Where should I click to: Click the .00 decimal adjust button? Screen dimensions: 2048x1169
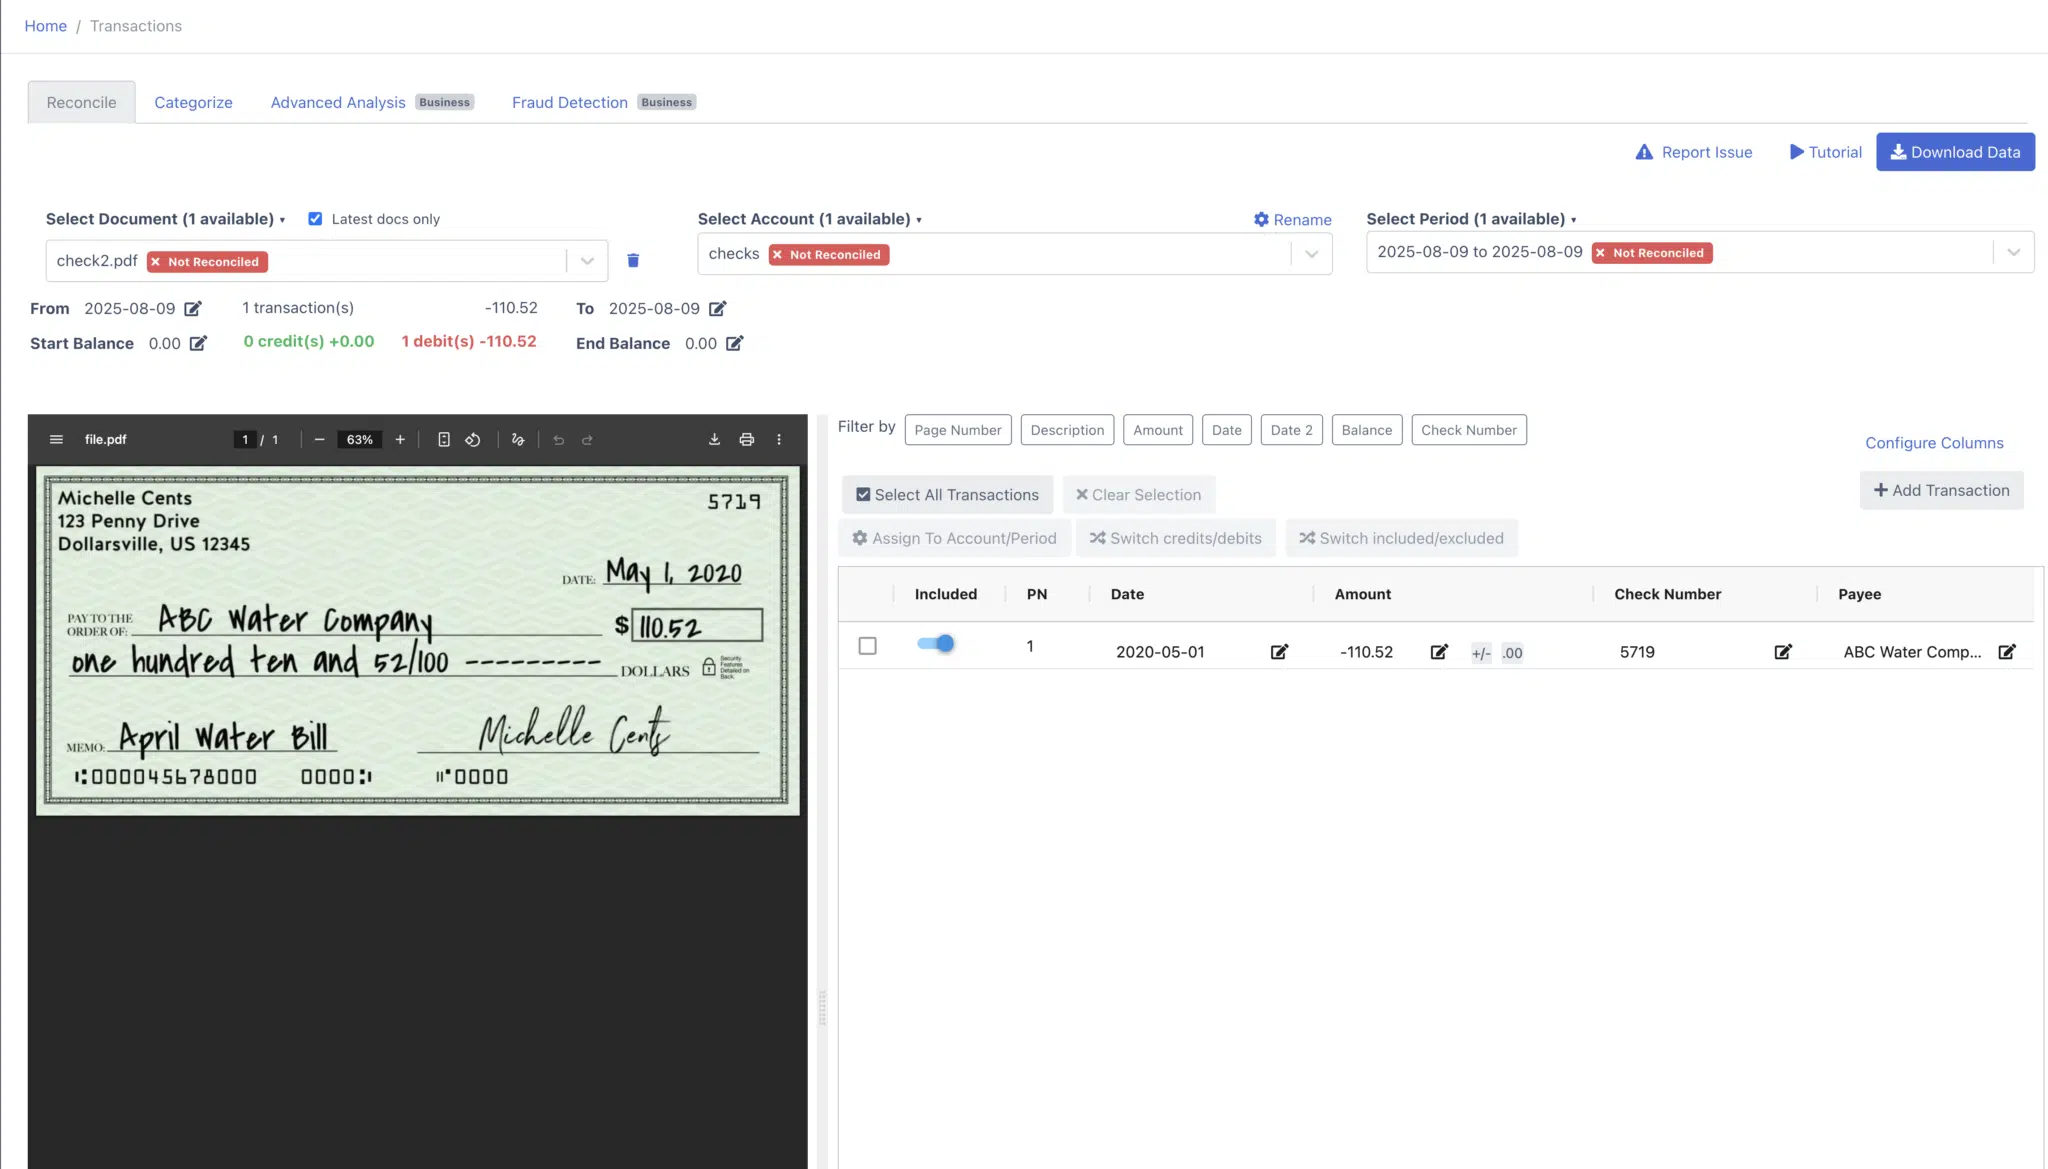(x=1512, y=653)
